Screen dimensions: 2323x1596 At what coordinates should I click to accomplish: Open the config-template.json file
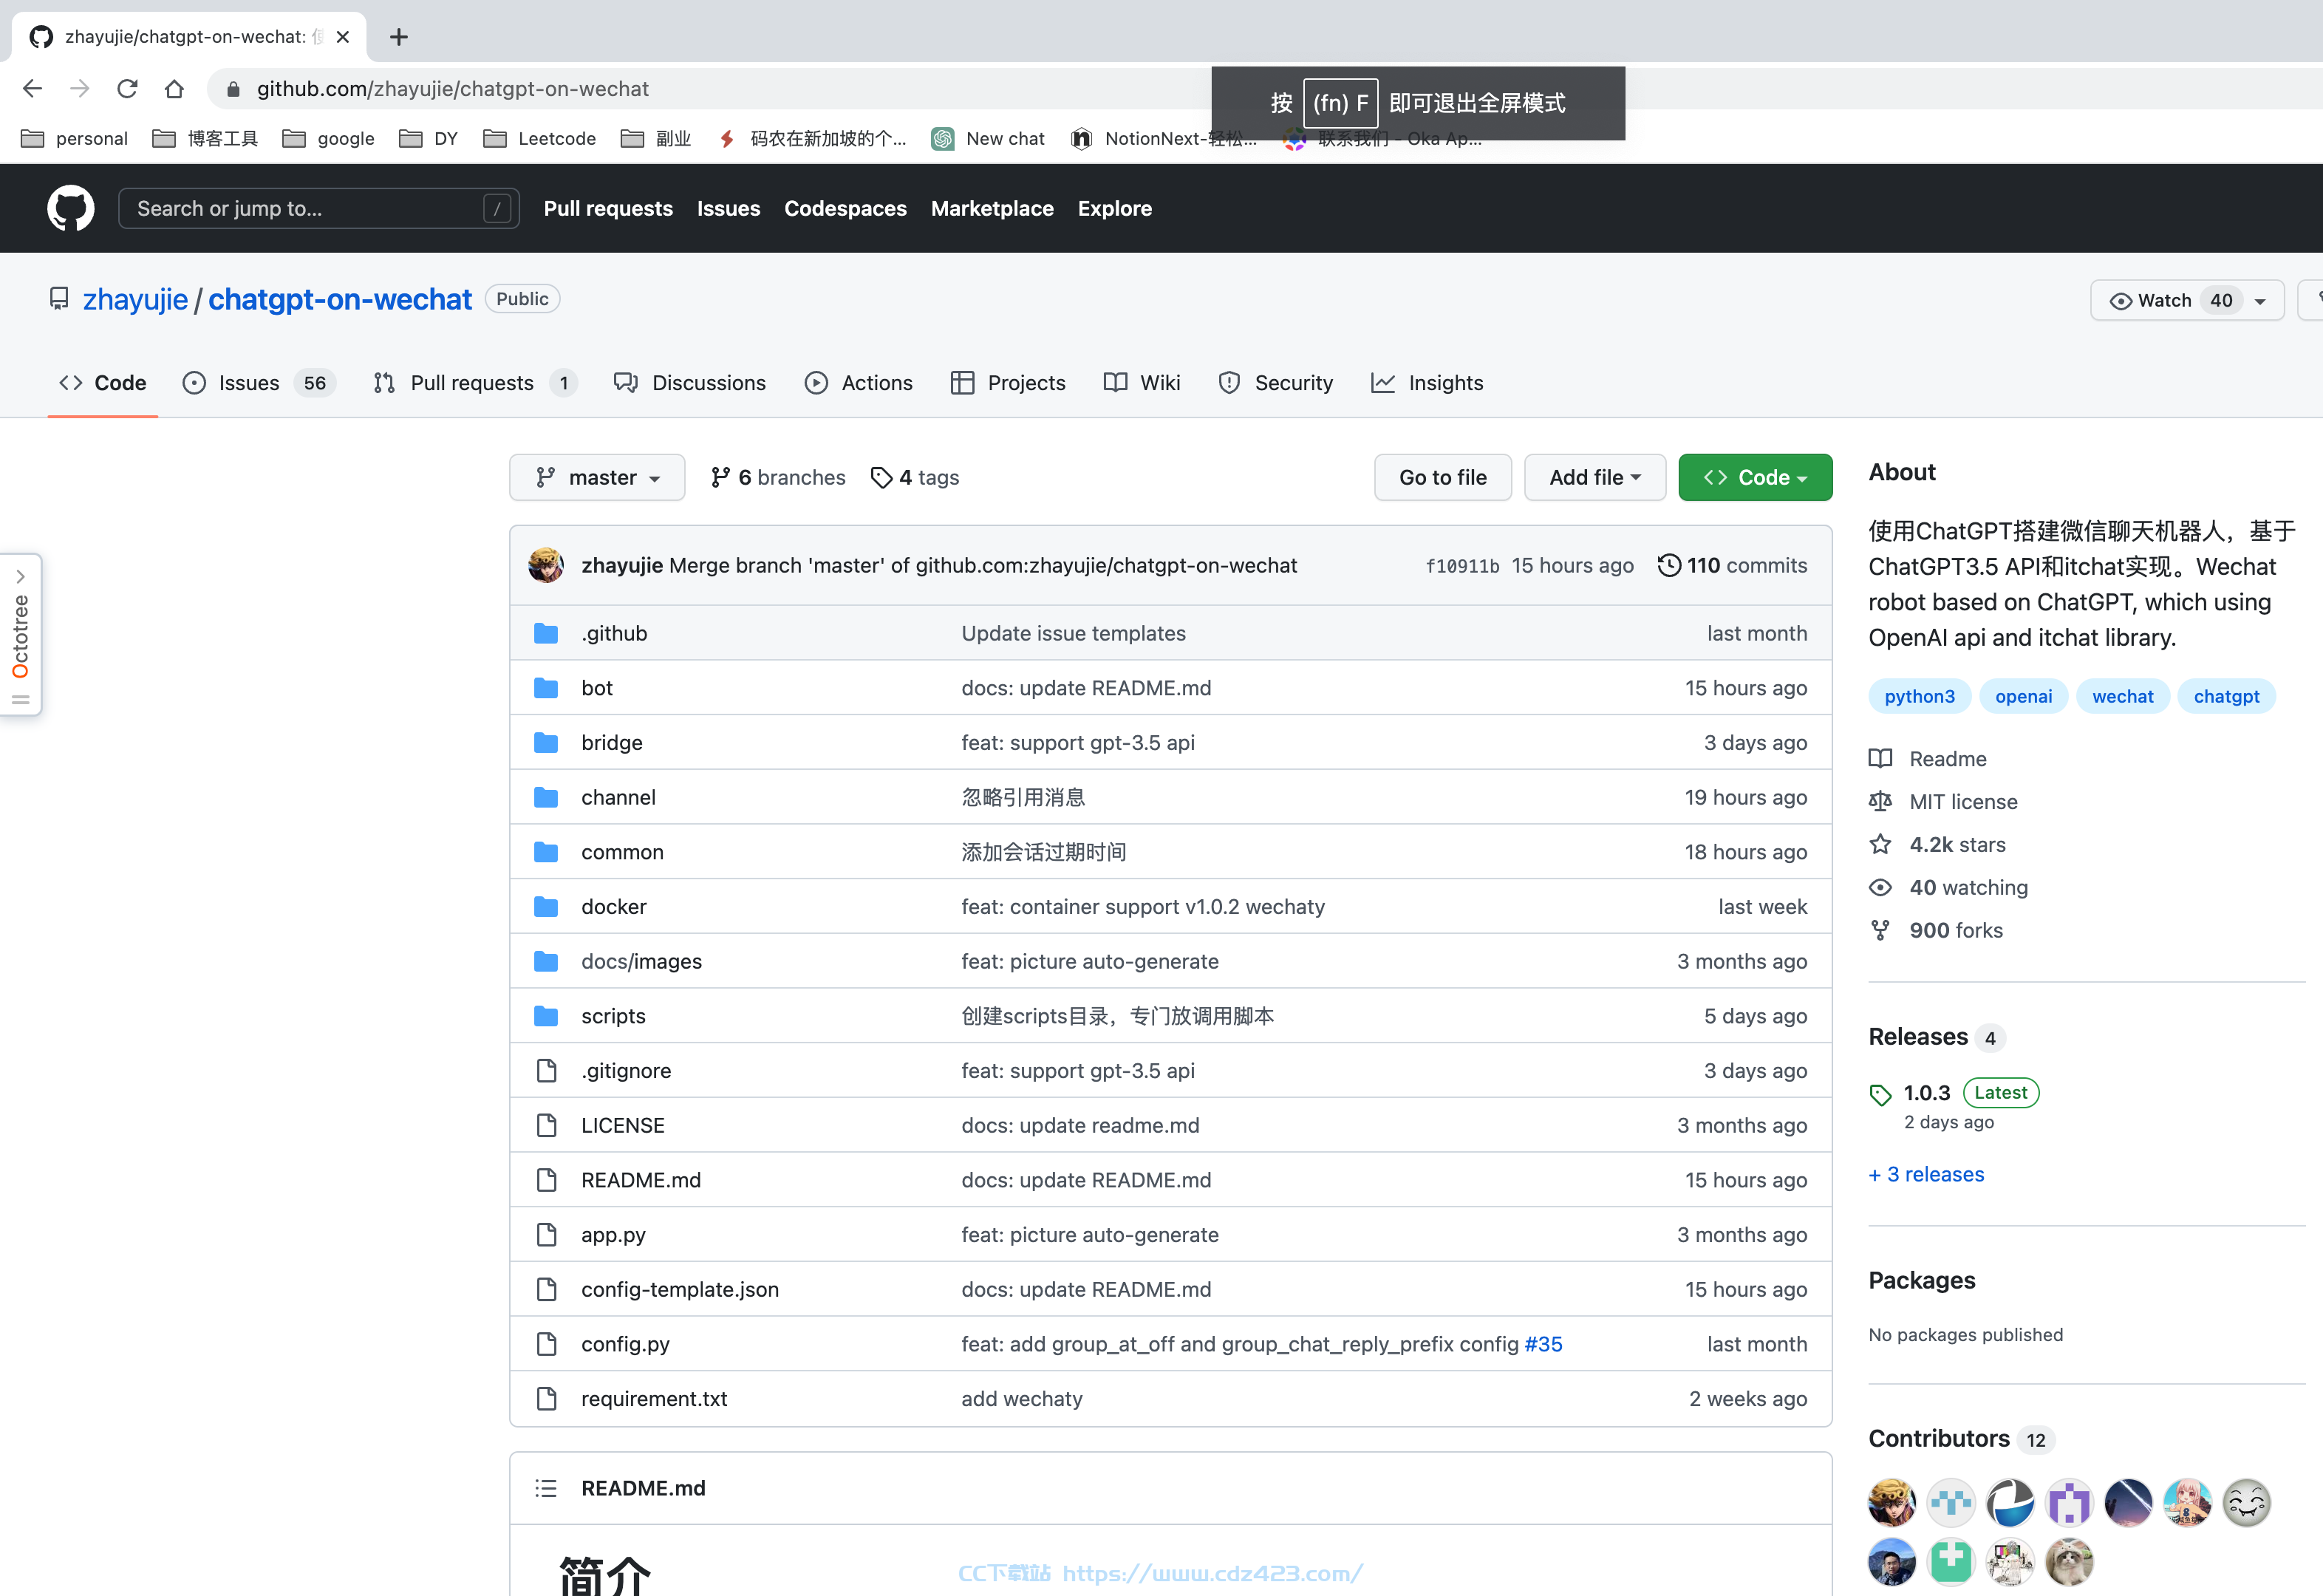tap(680, 1289)
